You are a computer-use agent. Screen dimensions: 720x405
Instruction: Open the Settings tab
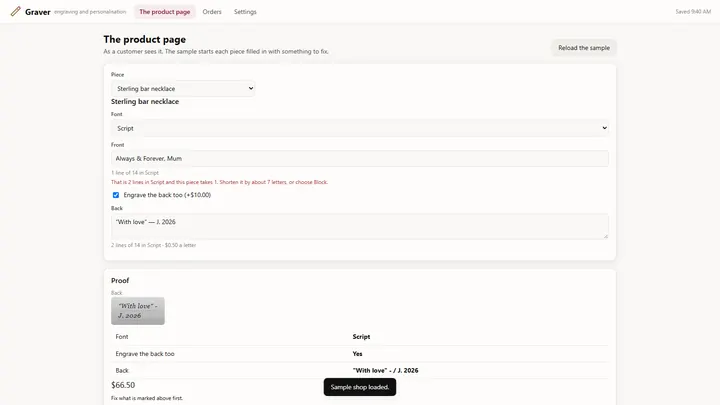point(245,12)
